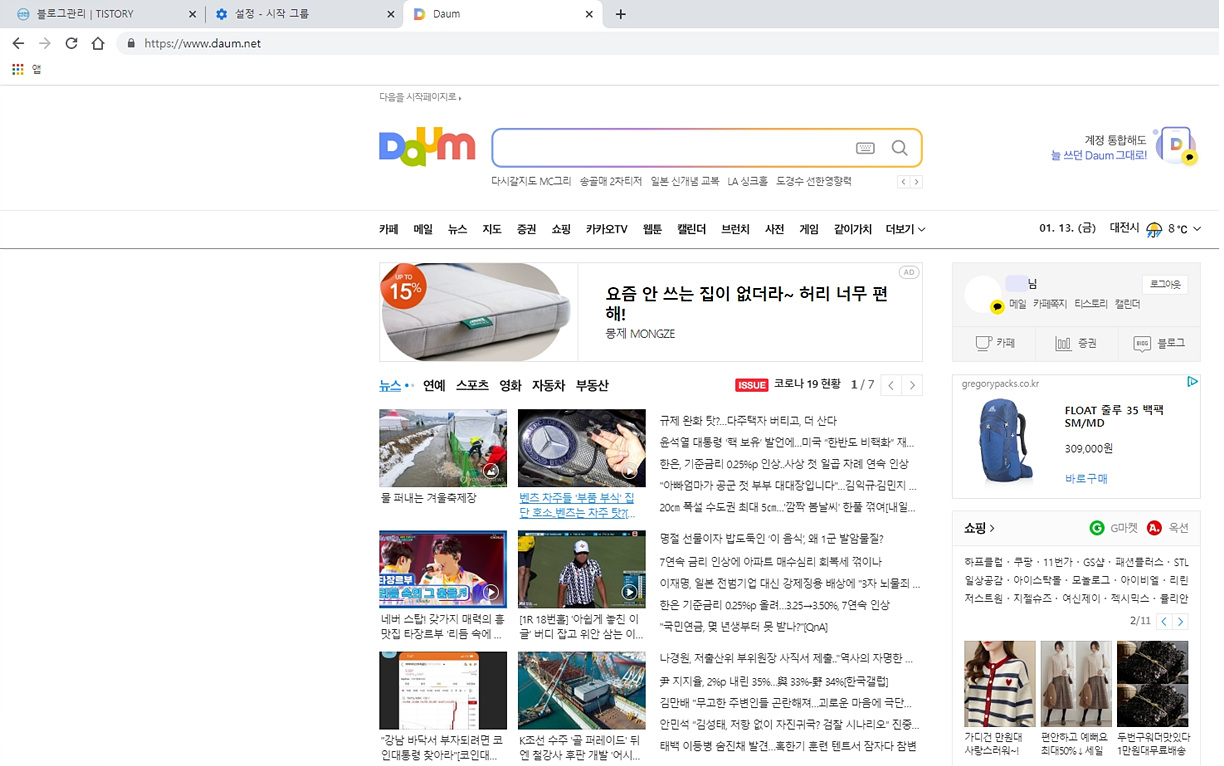Open 카페 in the main menu
This screenshot has width=1224, height=766.
pyautogui.click(x=389, y=229)
